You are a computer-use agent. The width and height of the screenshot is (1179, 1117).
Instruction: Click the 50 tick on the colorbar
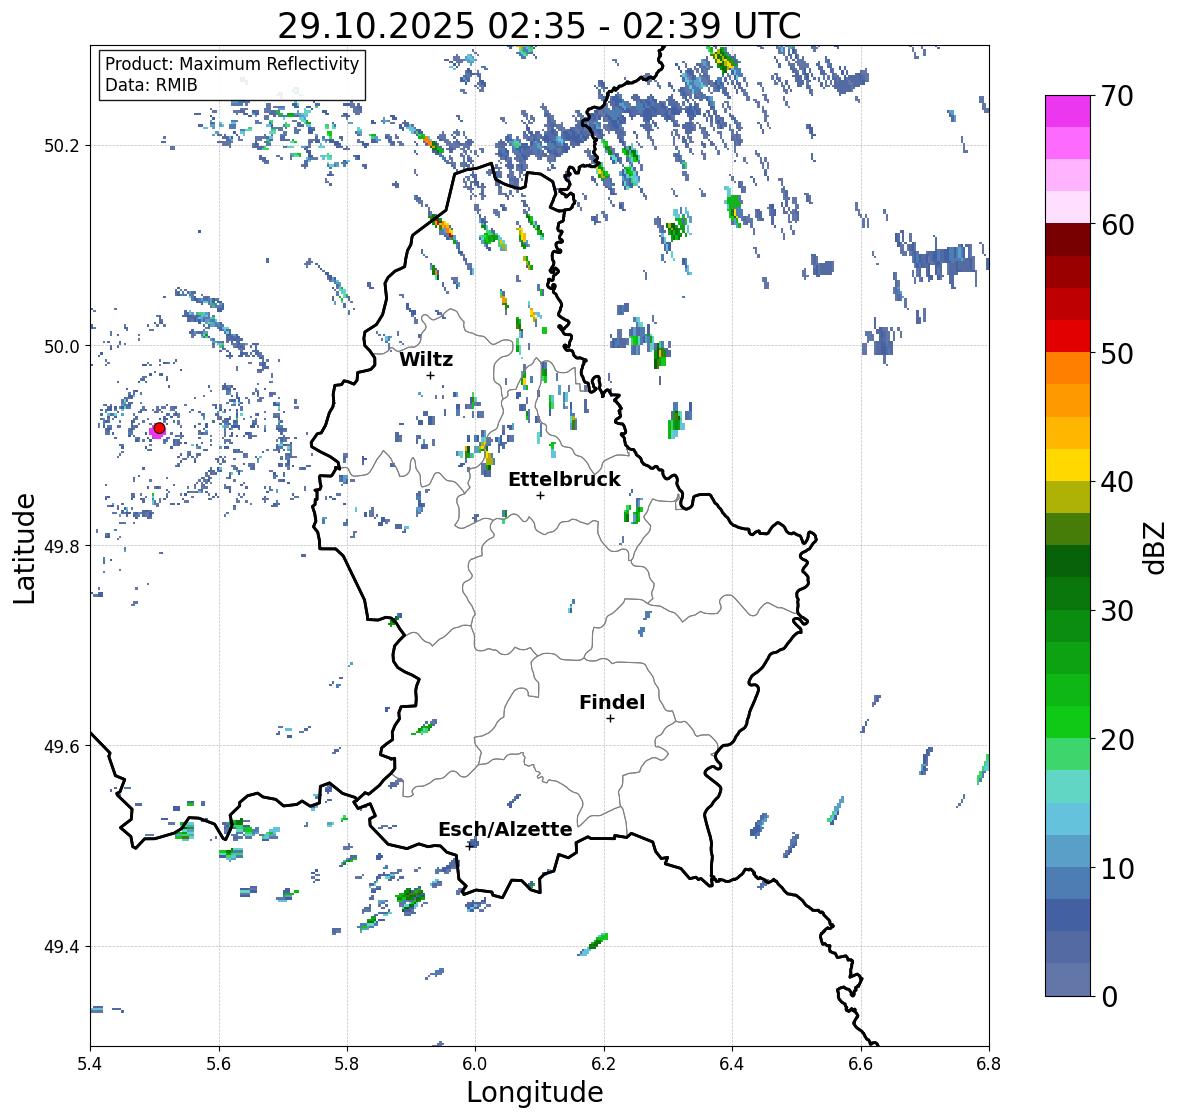pos(1117,353)
